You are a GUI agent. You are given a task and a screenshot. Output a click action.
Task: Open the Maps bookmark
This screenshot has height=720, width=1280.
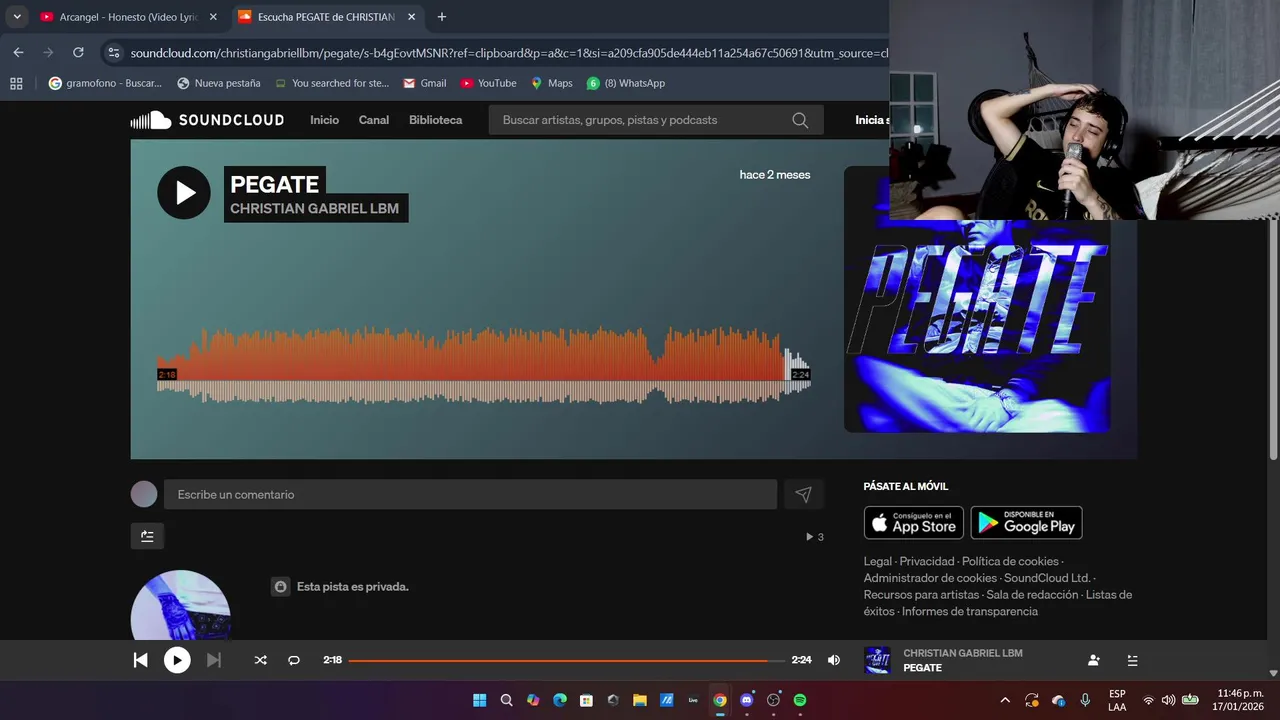[x=551, y=83]
